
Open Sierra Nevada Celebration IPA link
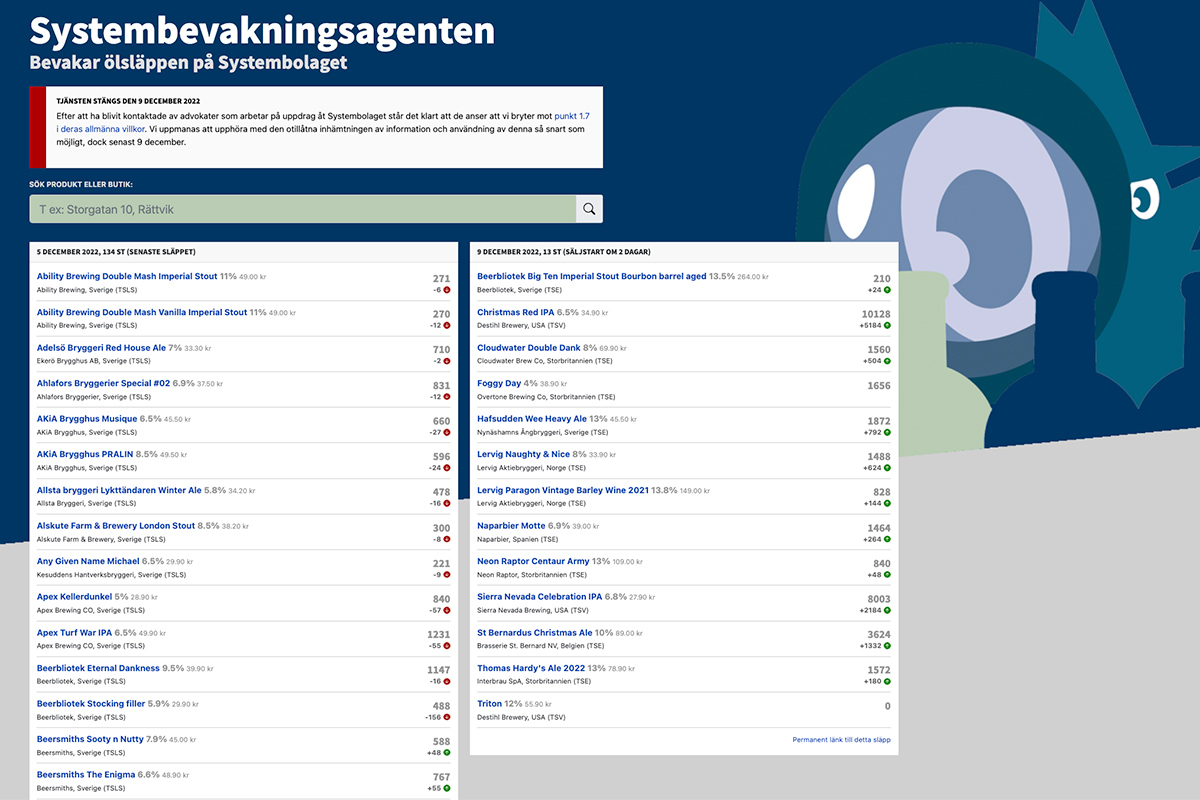pyautogui.click(x=539, y=597)
